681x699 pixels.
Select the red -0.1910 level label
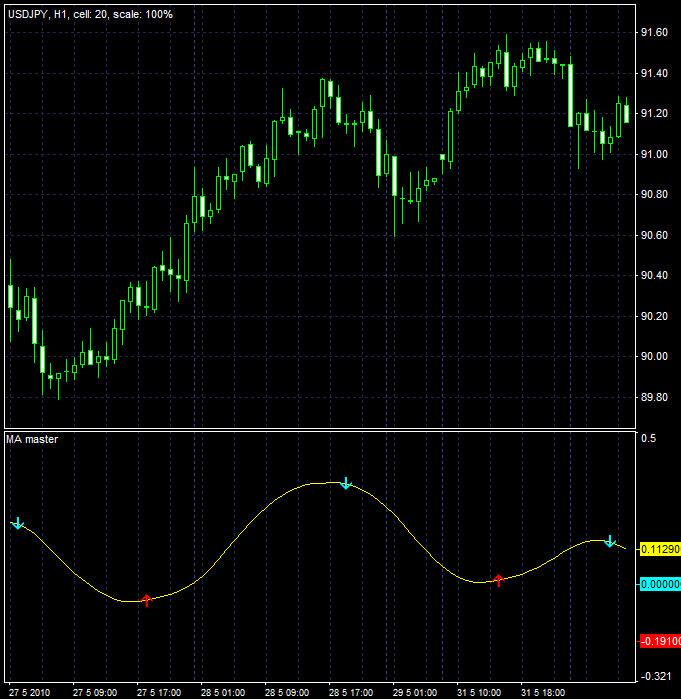(x=660, y=641)
